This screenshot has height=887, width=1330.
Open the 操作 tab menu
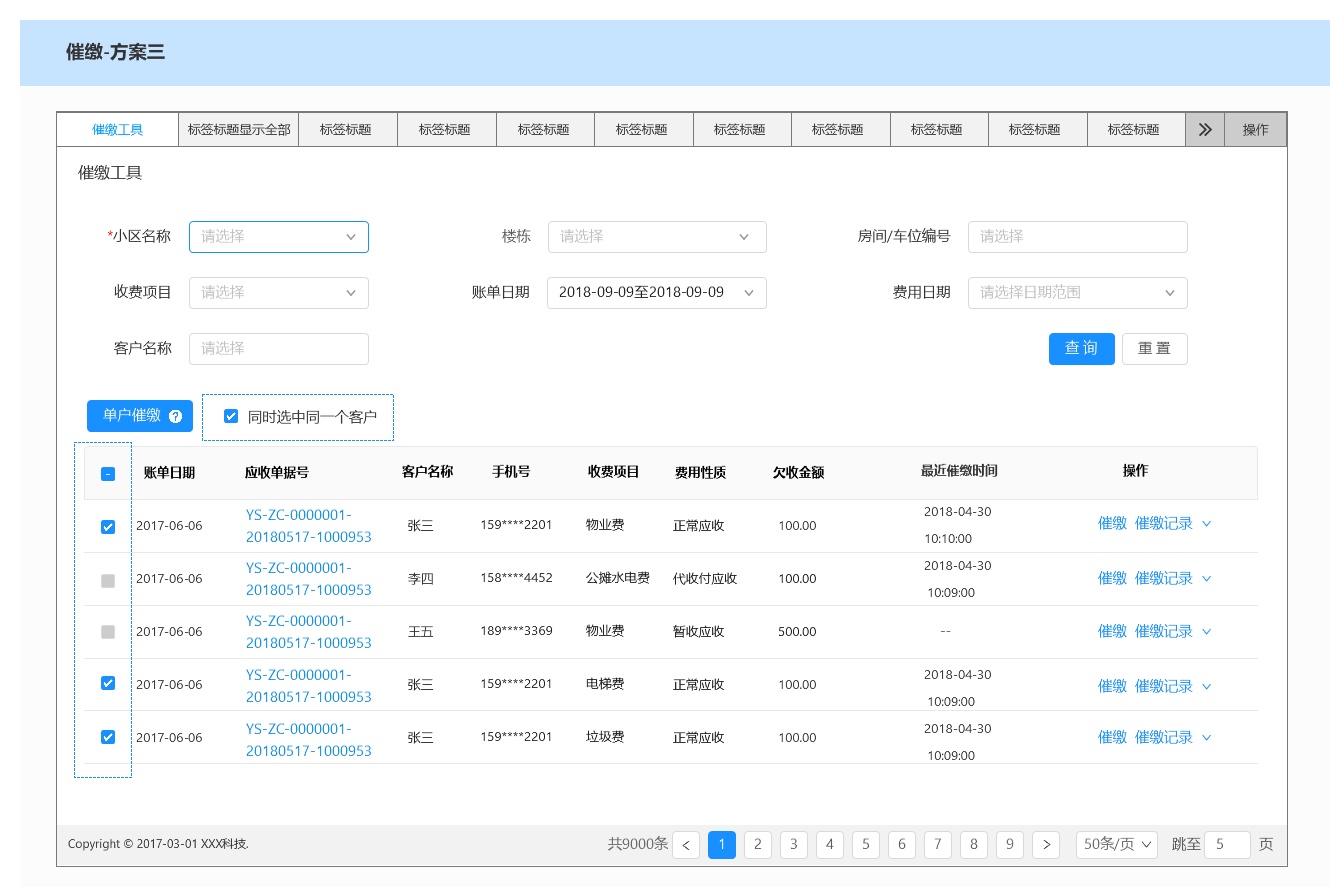(1256, 130)
